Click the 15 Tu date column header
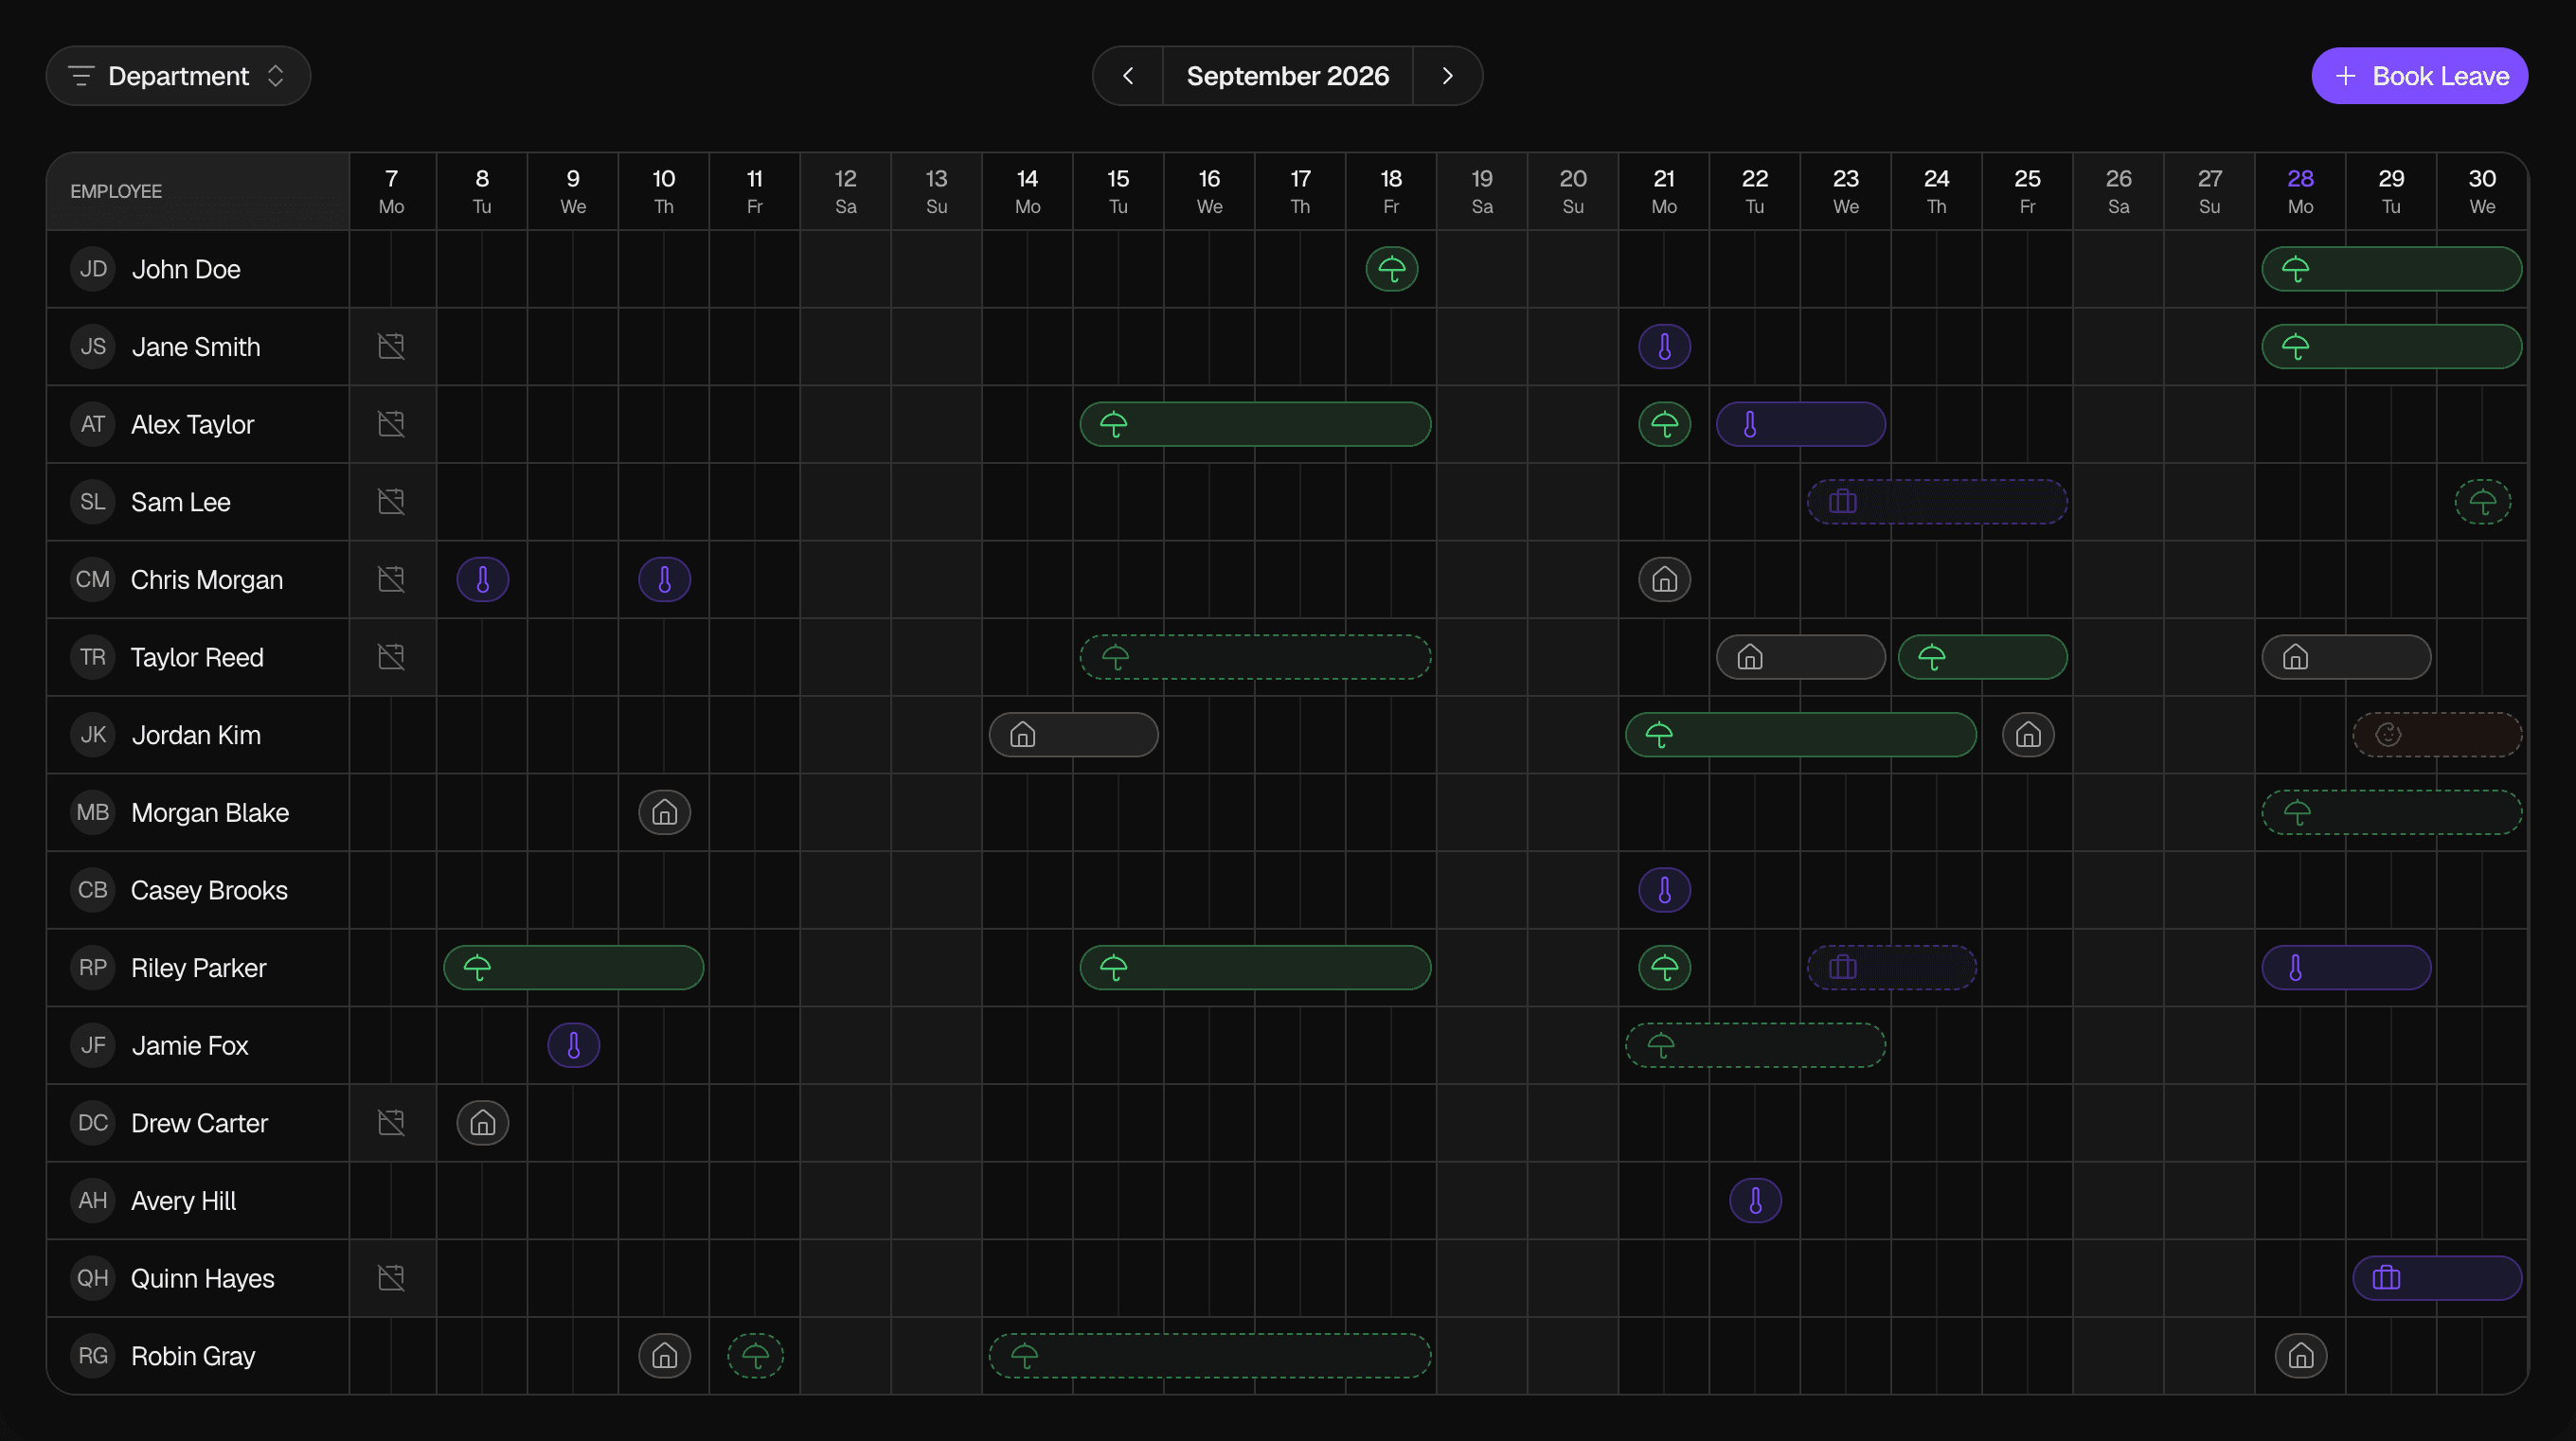2576x1441 pixels. [x=1118, y=191]
